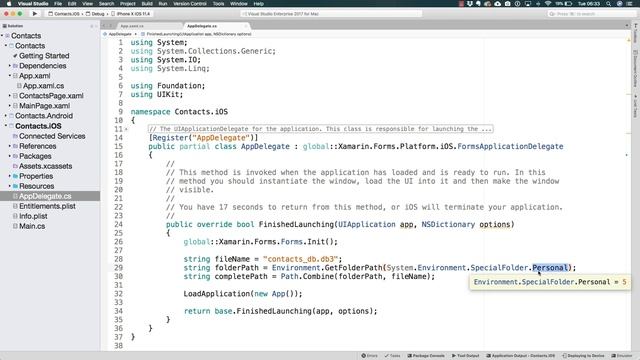This screenshot has width=640, height=360.
Task: Open the Version Control menu
Action: [x=190, y=4]
